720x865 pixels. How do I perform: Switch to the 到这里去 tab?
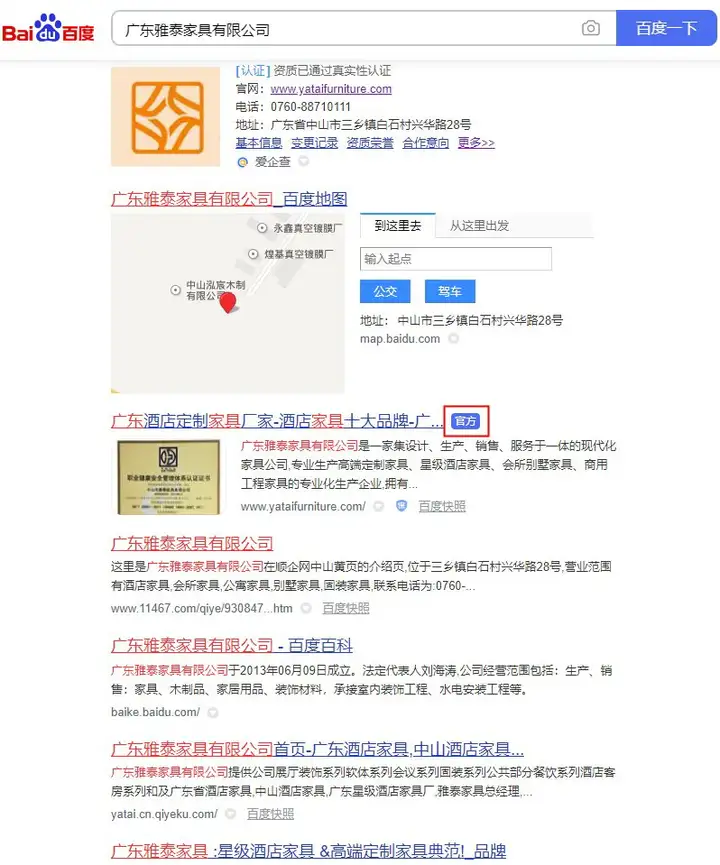pyautogui.click(x=398, y=226)
